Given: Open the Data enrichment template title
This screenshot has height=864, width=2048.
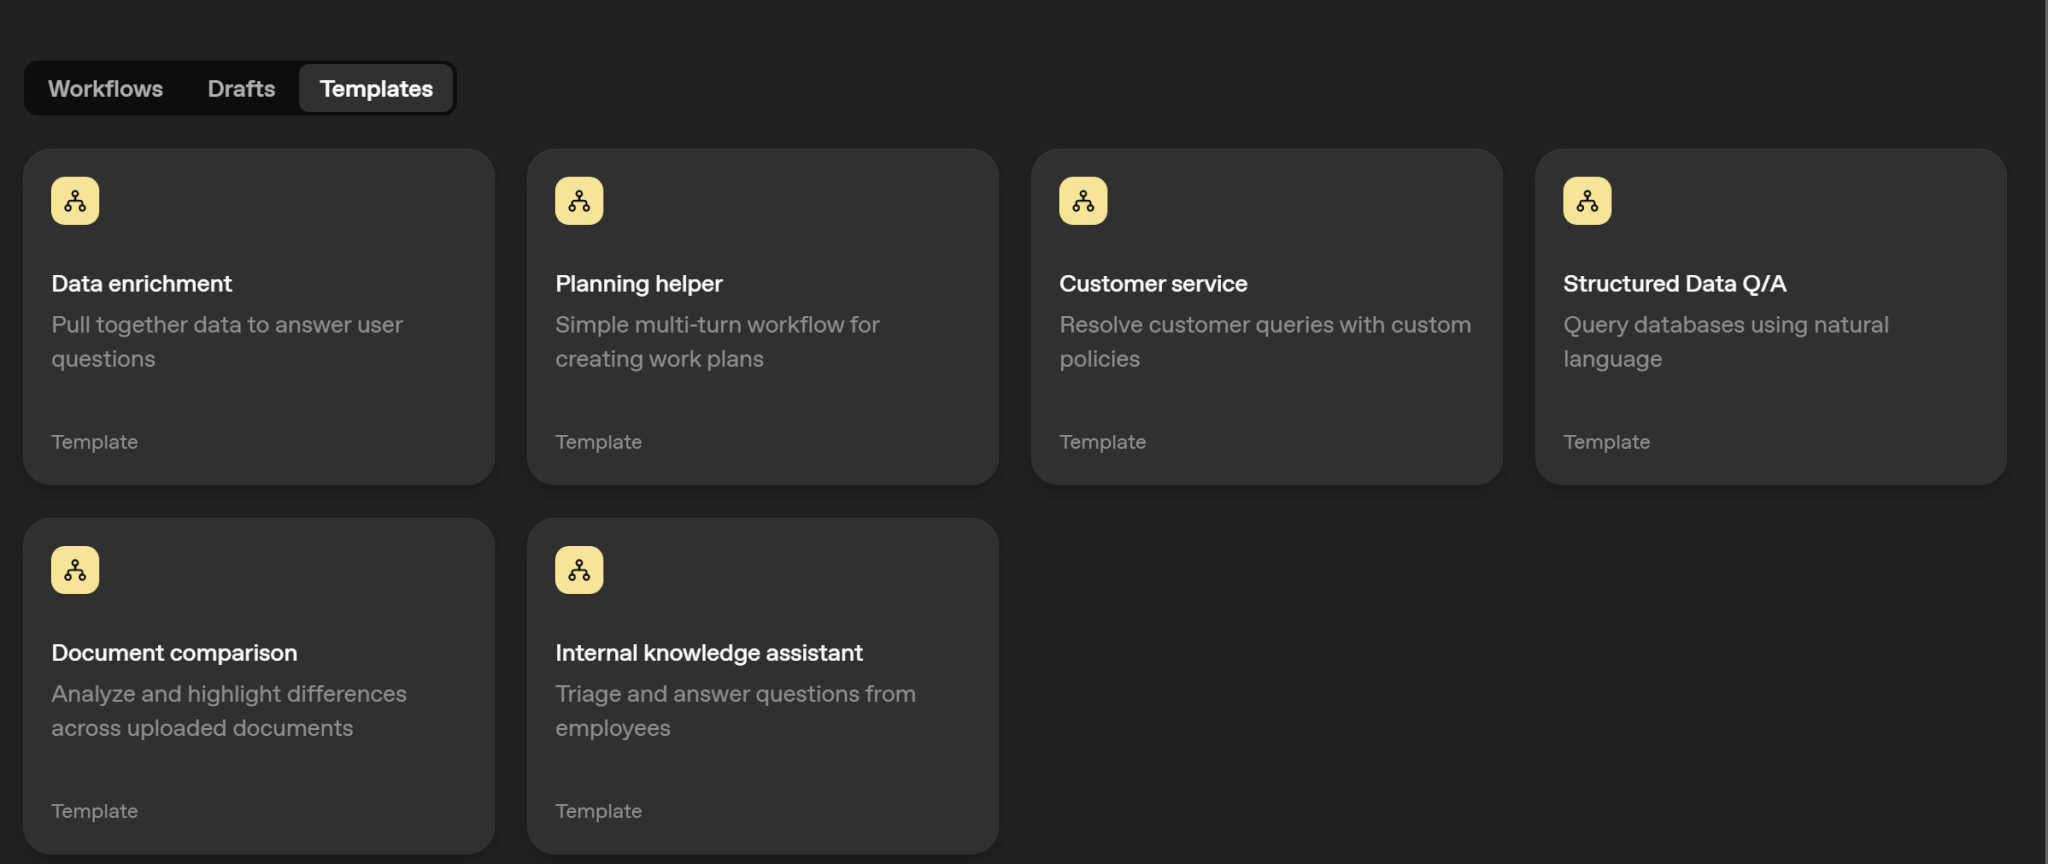Looking at the screenshot, I should click(x=141, y=284).
